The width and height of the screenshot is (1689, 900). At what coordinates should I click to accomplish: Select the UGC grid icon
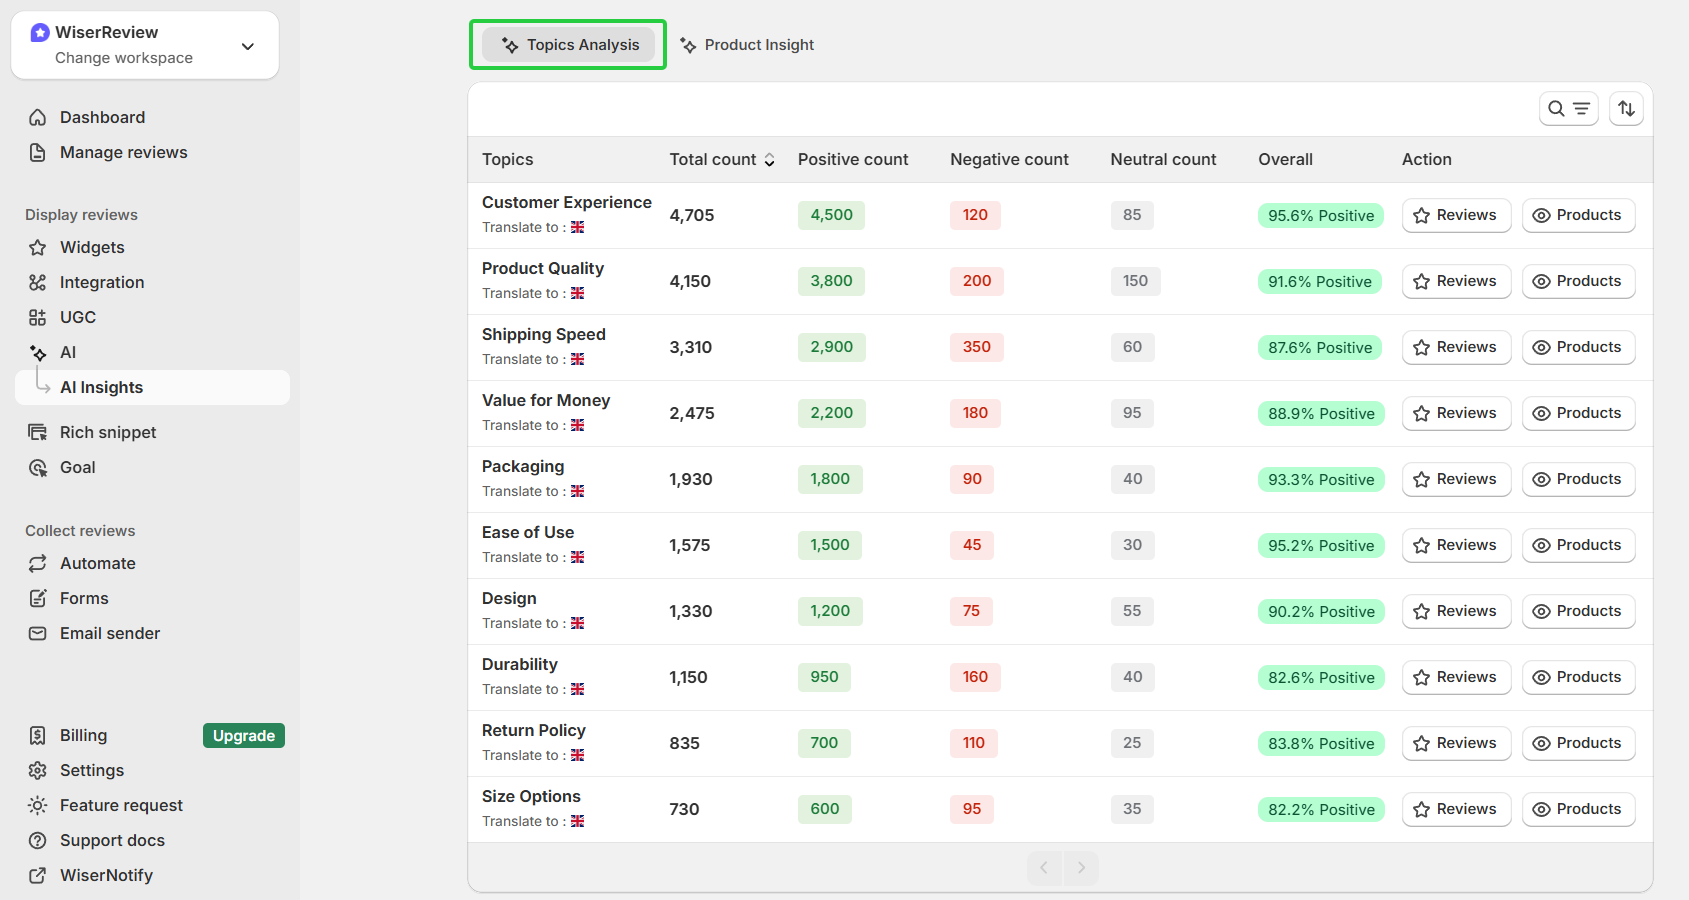[x=37, y=317]
